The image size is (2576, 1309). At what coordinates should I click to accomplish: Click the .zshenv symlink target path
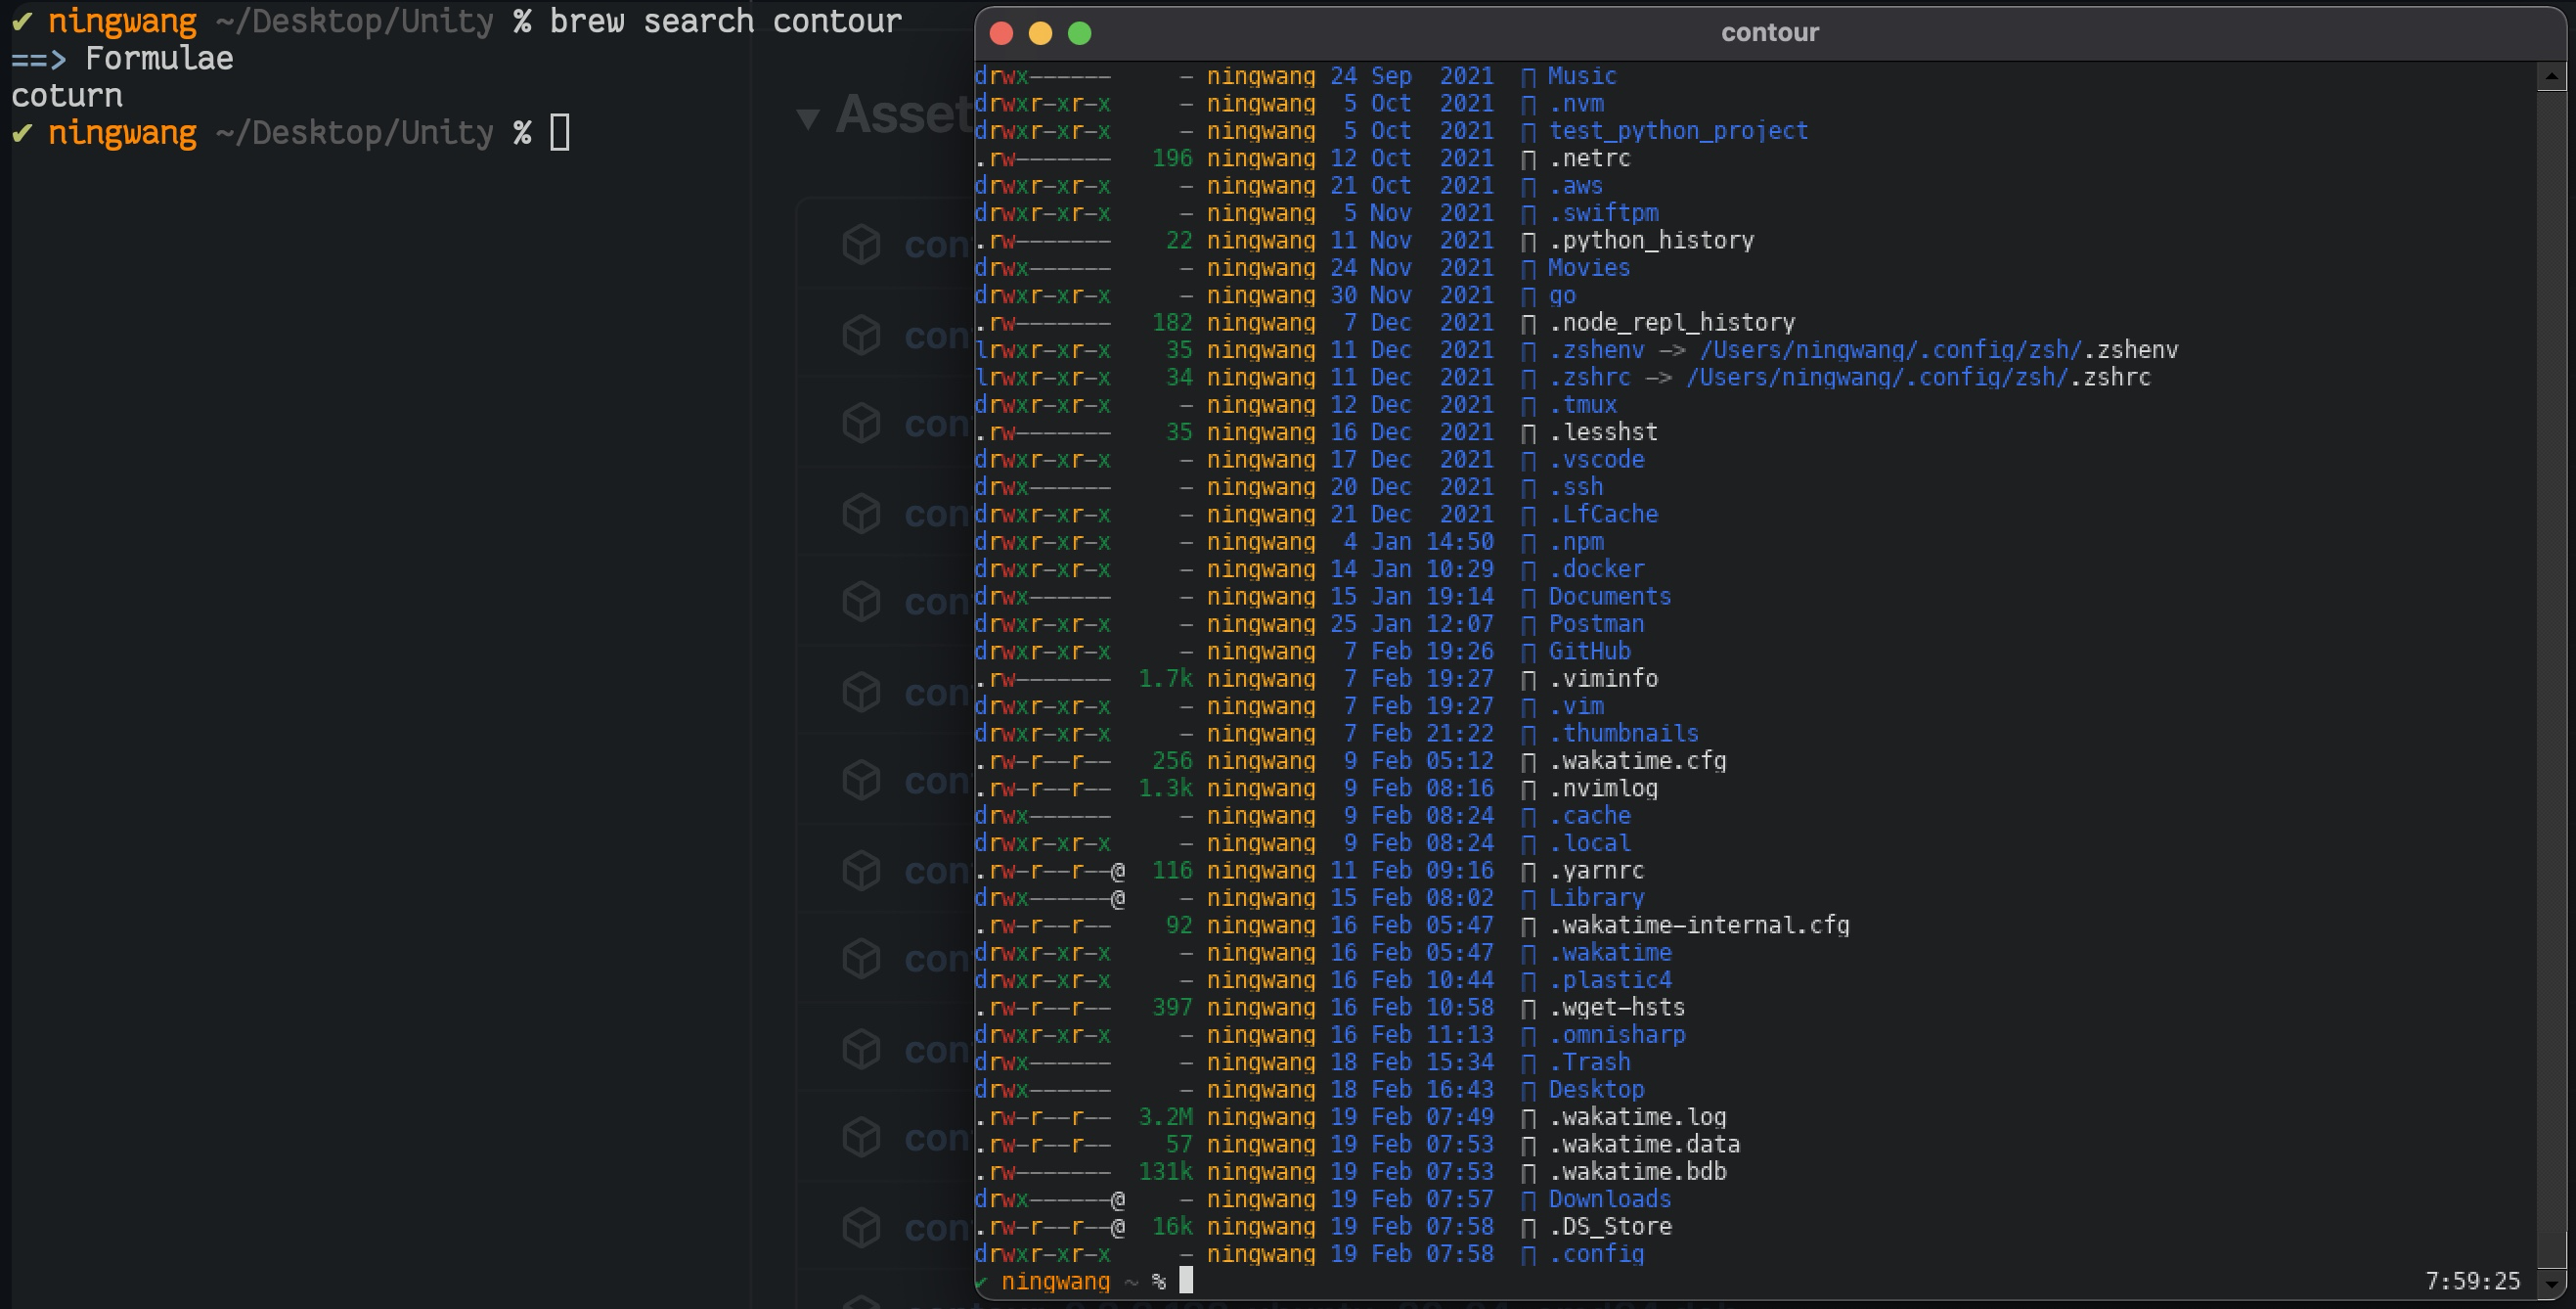(x=1938, y=350)
